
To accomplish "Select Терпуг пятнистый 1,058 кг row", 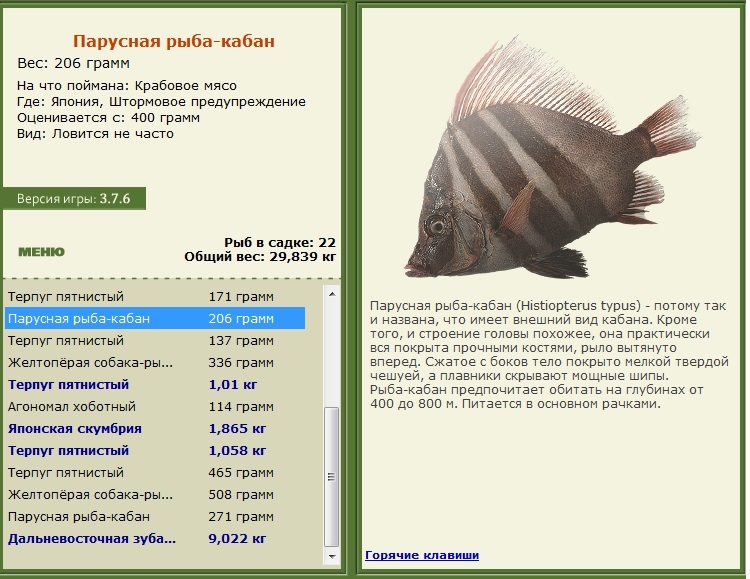I will (x=155, y=451).
